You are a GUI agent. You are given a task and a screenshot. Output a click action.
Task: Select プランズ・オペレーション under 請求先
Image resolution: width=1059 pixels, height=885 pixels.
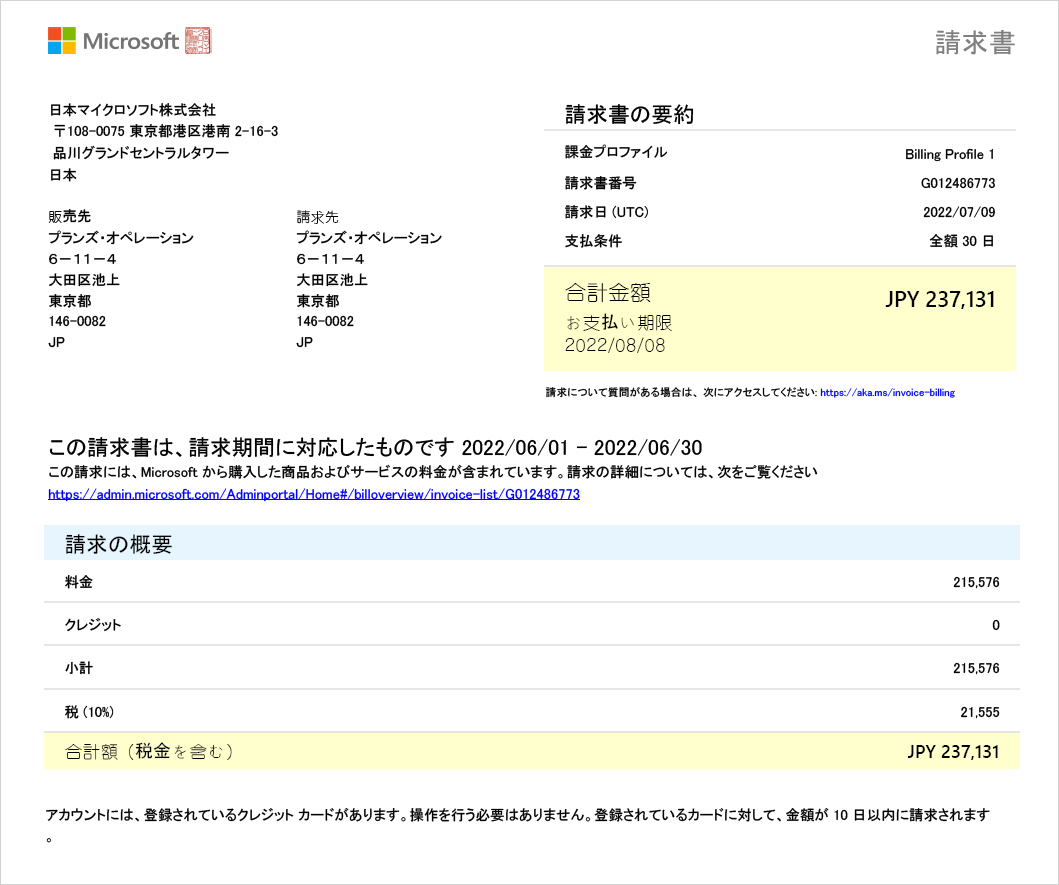pyautogui.click(x=369, y=238)
